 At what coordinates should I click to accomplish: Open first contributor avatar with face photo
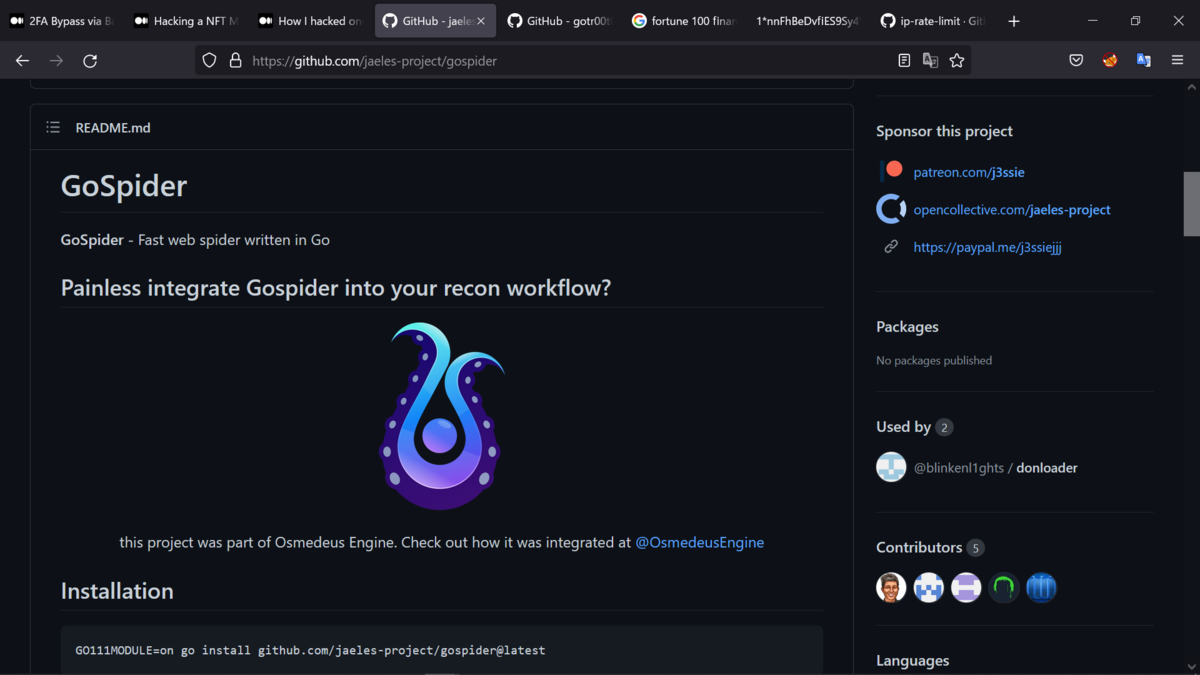click(x=891, y=588)
